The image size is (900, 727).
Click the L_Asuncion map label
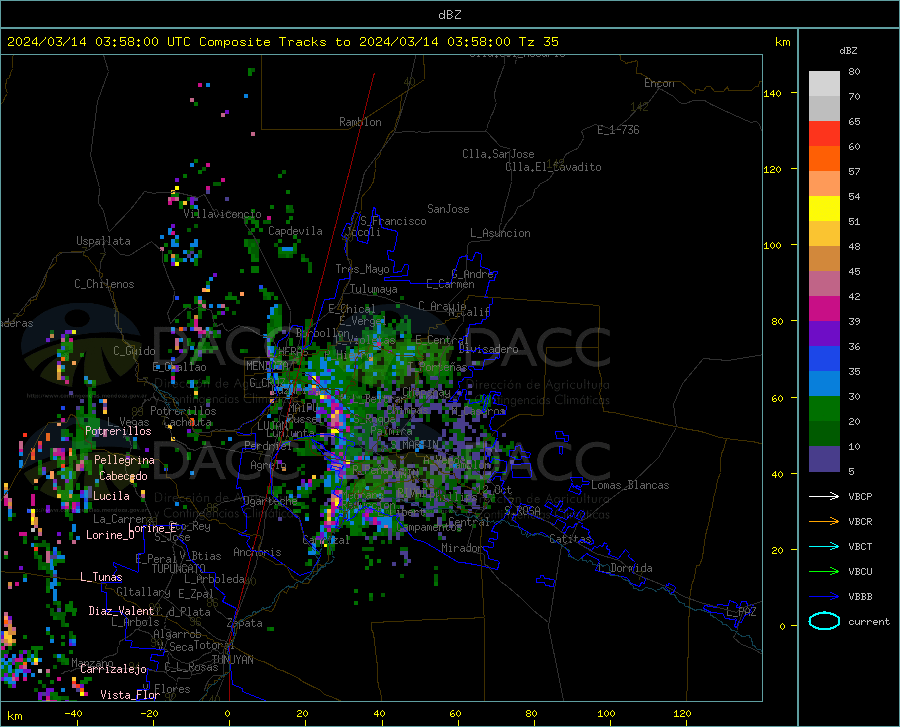[500, 233]
